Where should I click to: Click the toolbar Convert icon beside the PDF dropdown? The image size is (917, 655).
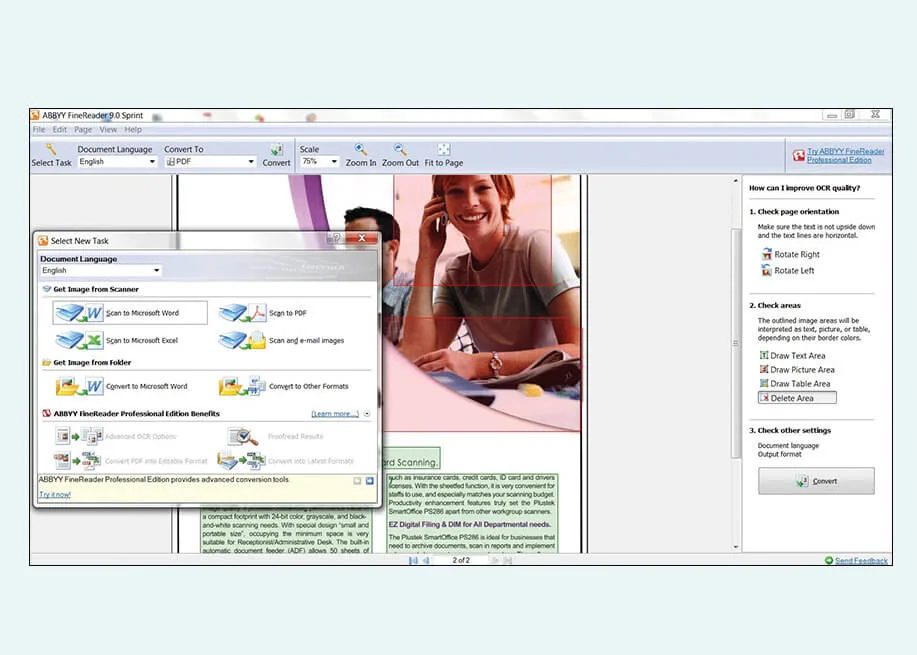[x=277, y=150]
